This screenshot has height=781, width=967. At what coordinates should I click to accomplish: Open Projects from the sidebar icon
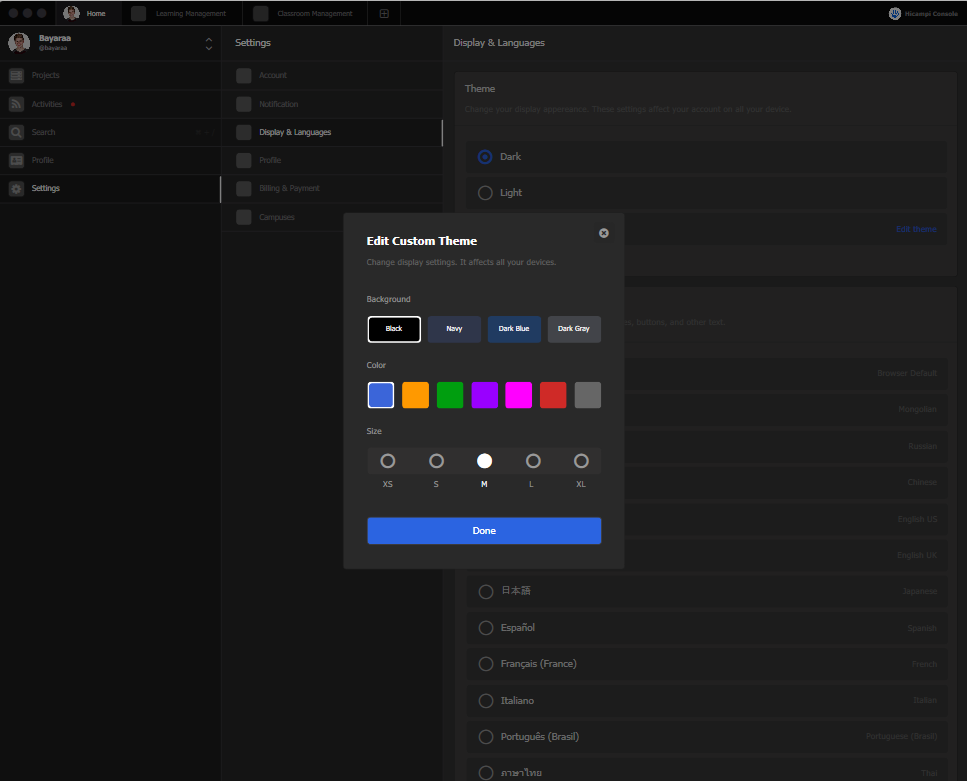[16, 75]
